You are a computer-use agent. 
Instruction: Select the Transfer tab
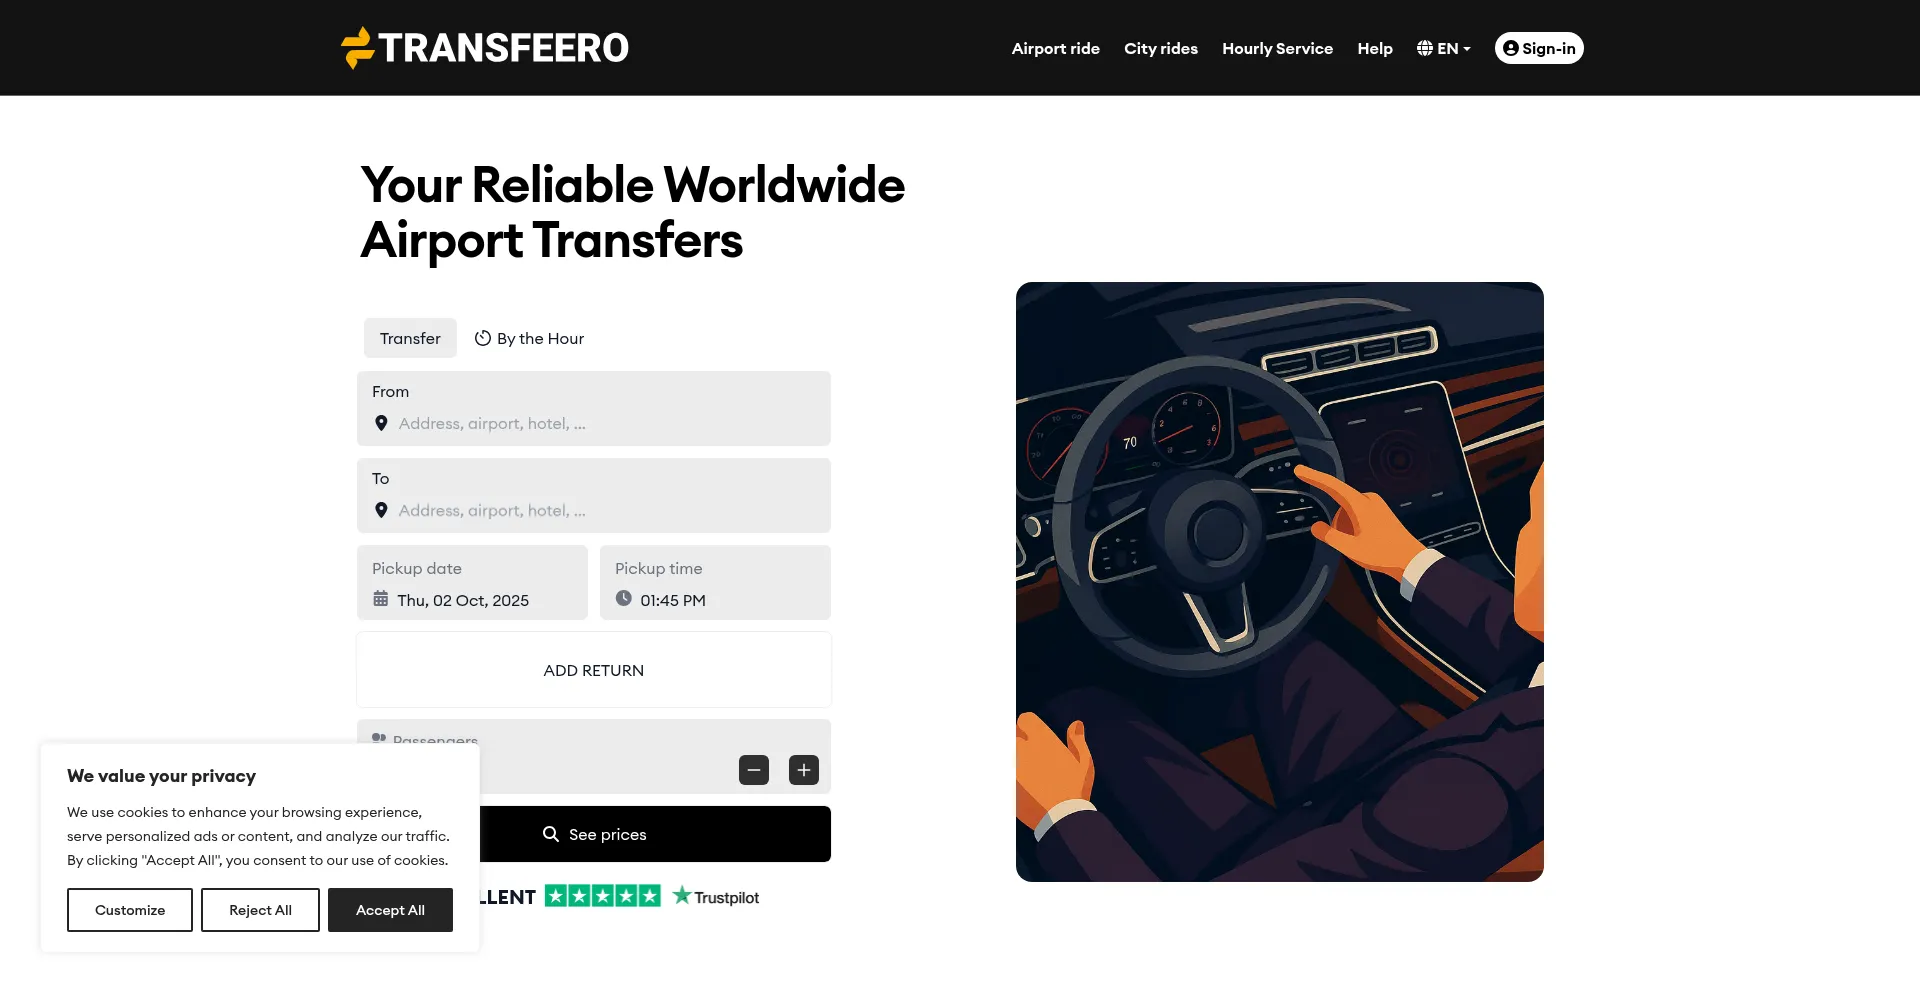point(410,338)
